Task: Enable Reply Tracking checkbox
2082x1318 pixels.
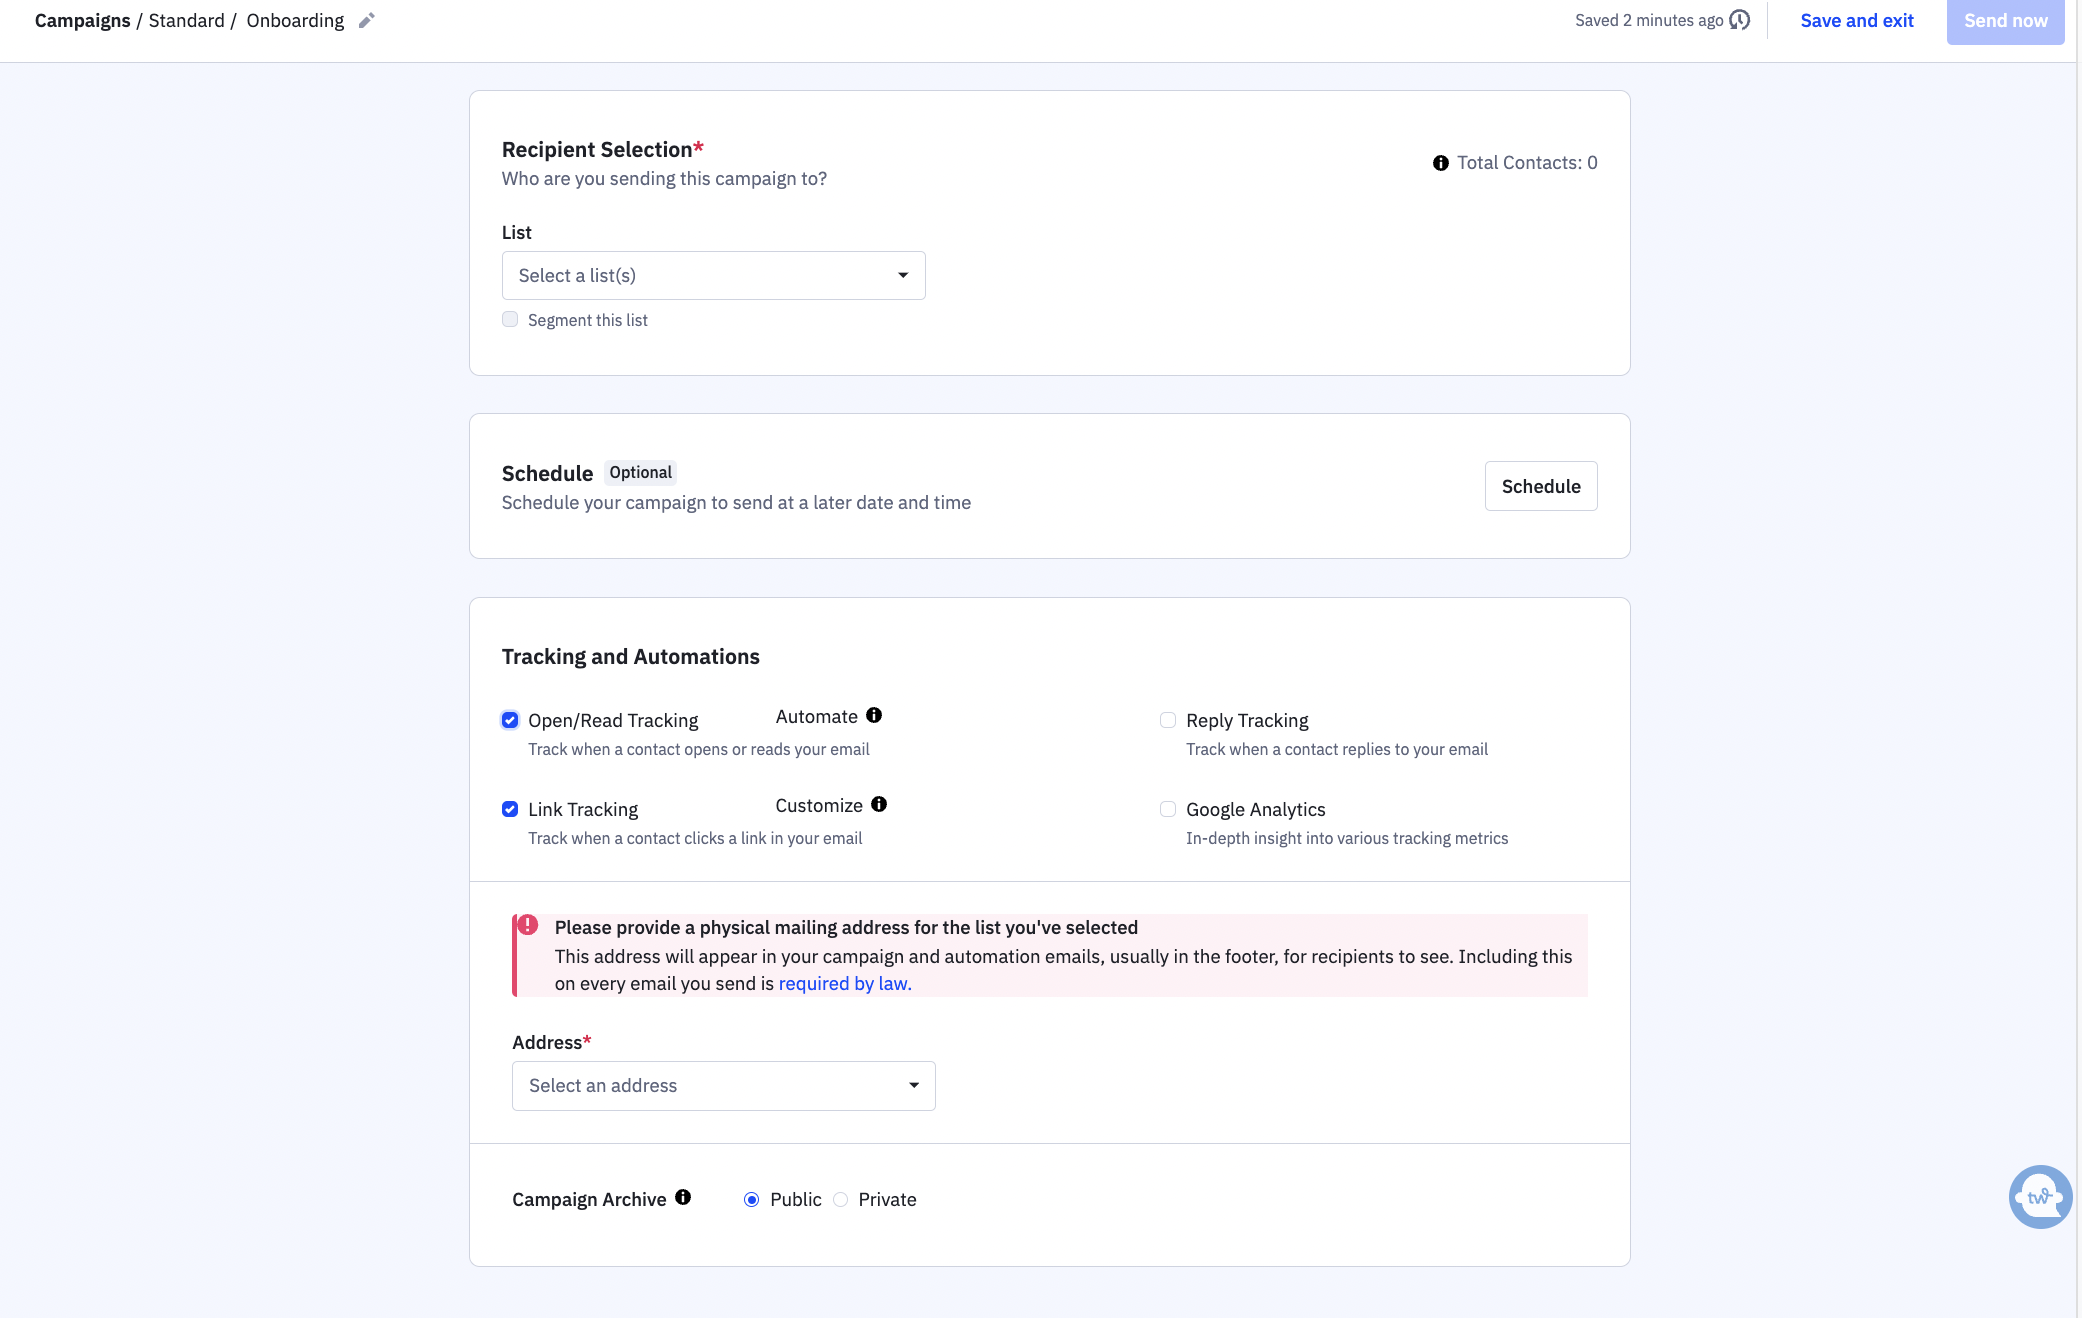Action: click(x=1168, y=721)
